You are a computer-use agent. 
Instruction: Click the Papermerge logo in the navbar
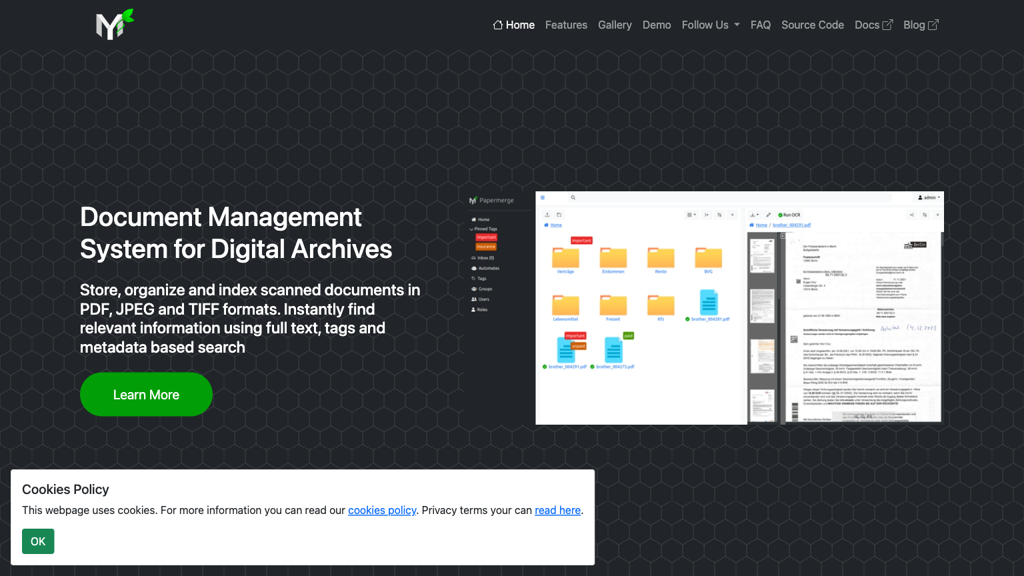pyautogui.click(x=114, y=25)
